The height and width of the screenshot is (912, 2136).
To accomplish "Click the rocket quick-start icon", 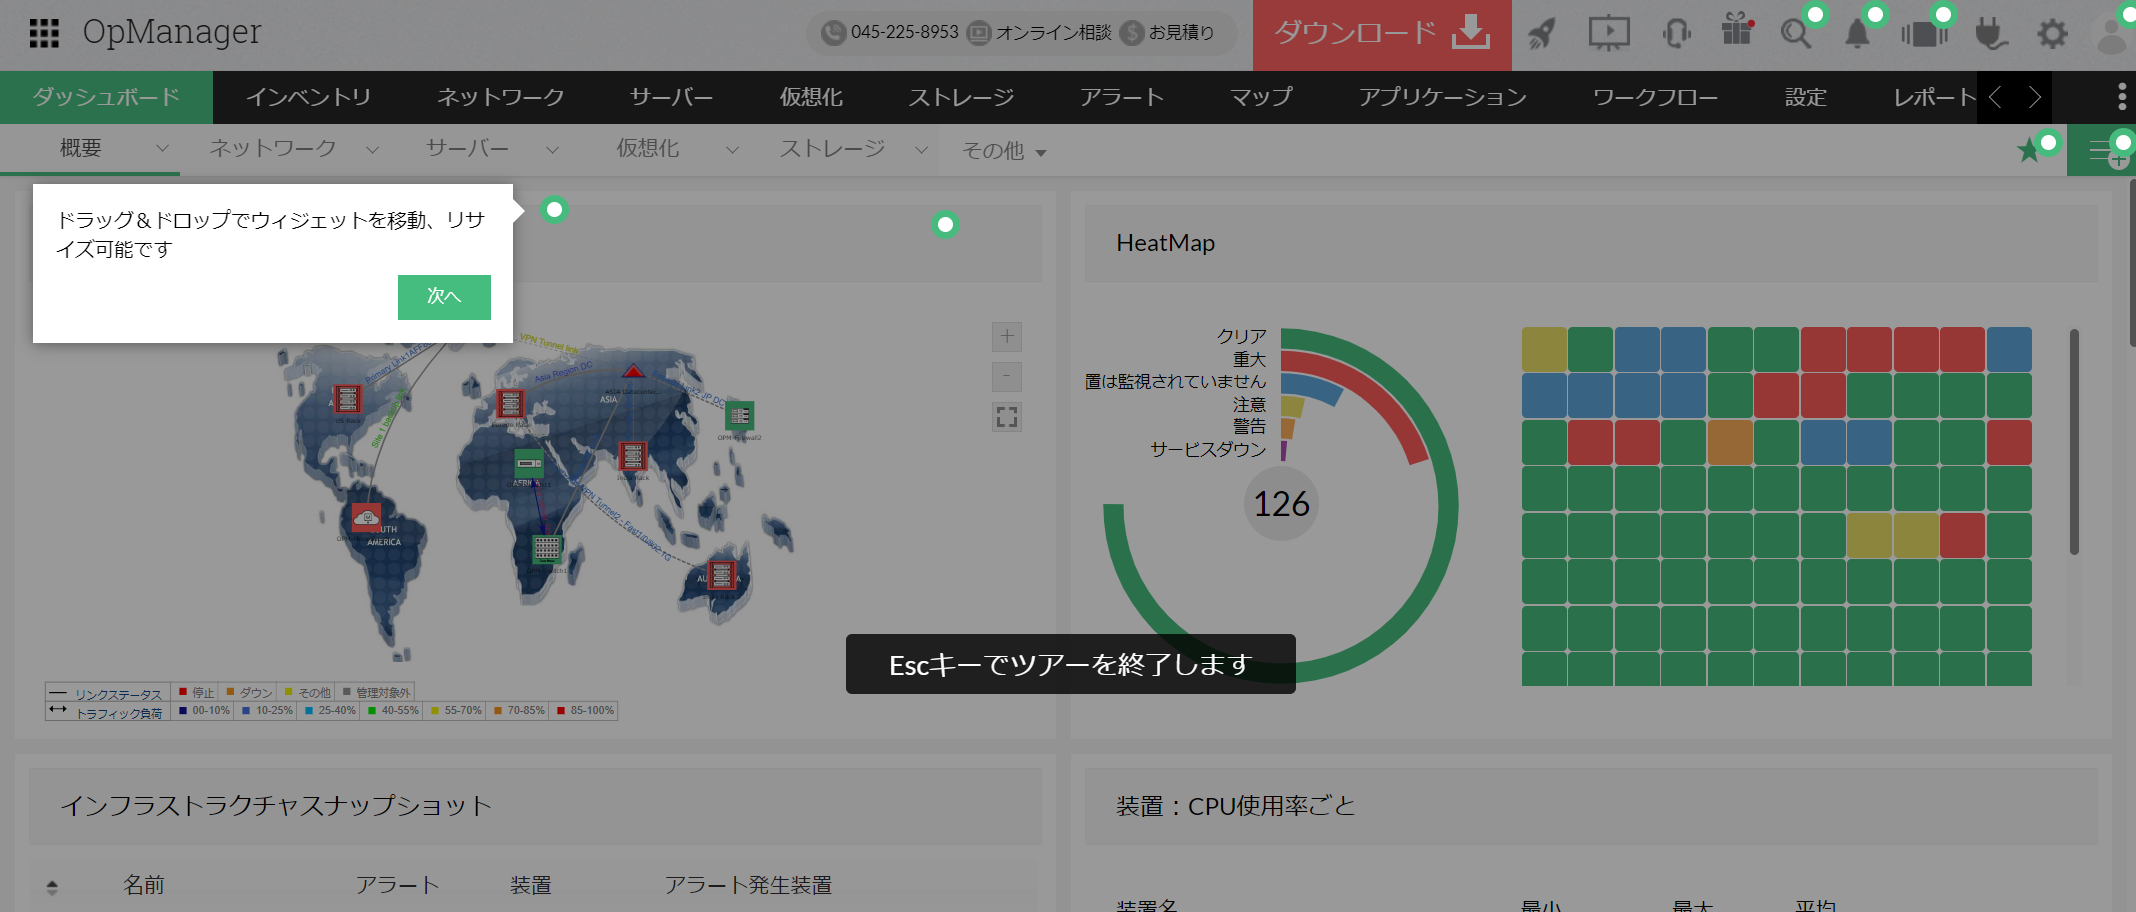I will tap(1542, 34).
